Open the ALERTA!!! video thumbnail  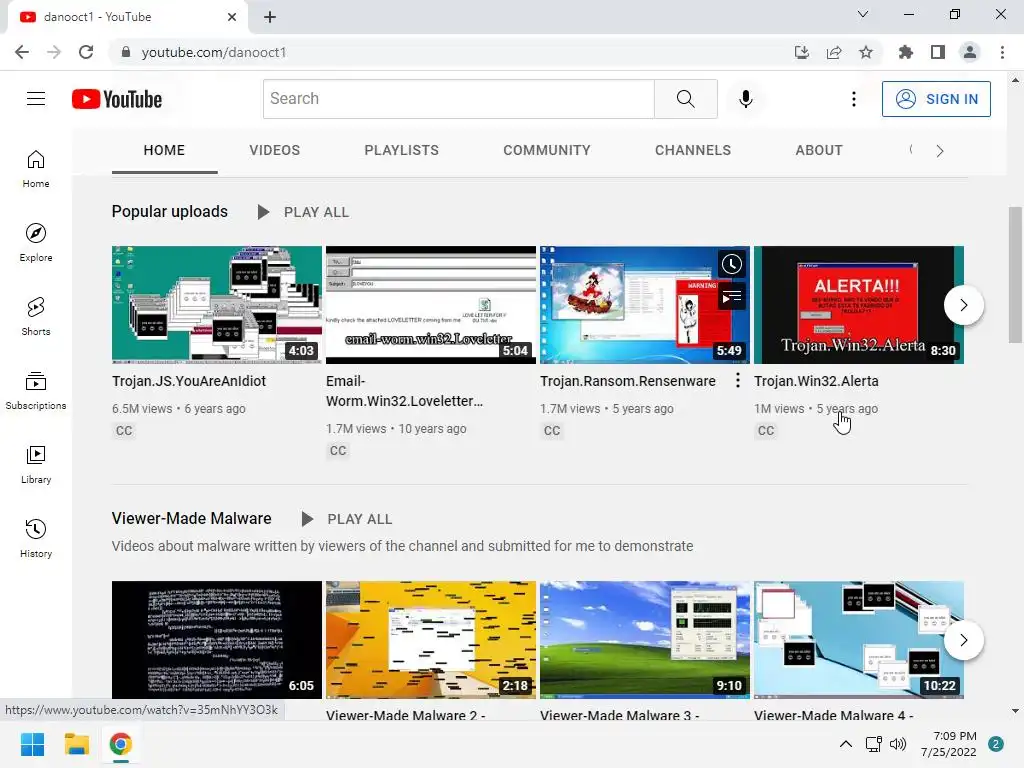859,305
